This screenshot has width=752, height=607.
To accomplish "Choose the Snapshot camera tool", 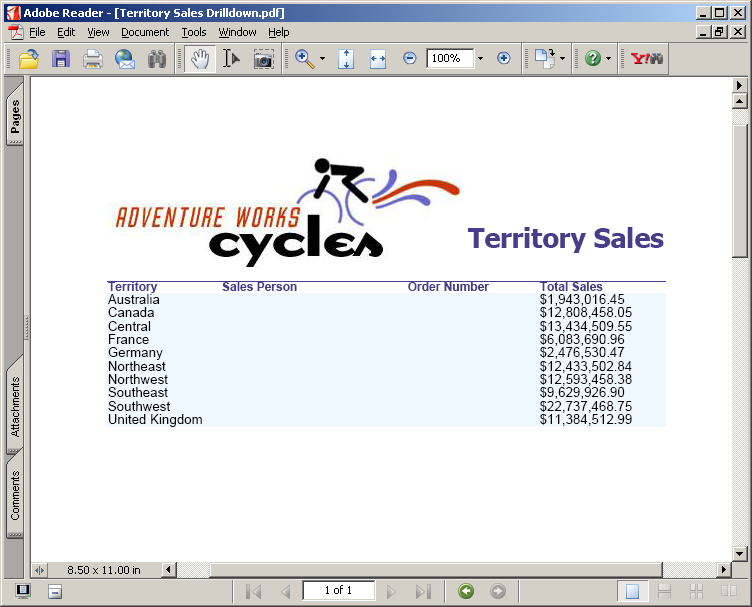I will pyautogui.click(x=263, y=59).
